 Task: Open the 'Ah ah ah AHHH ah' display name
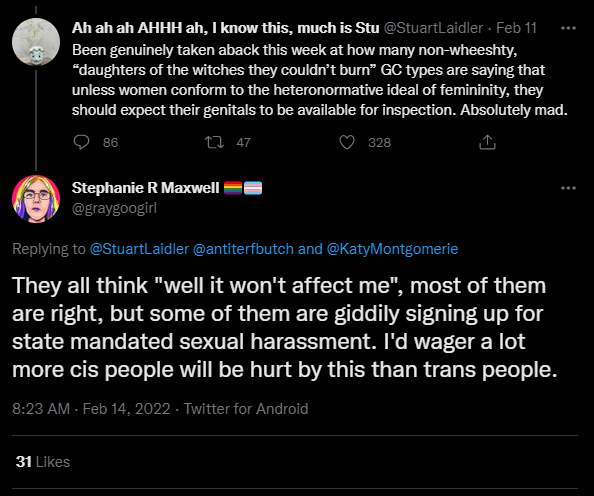pos(225,28)
